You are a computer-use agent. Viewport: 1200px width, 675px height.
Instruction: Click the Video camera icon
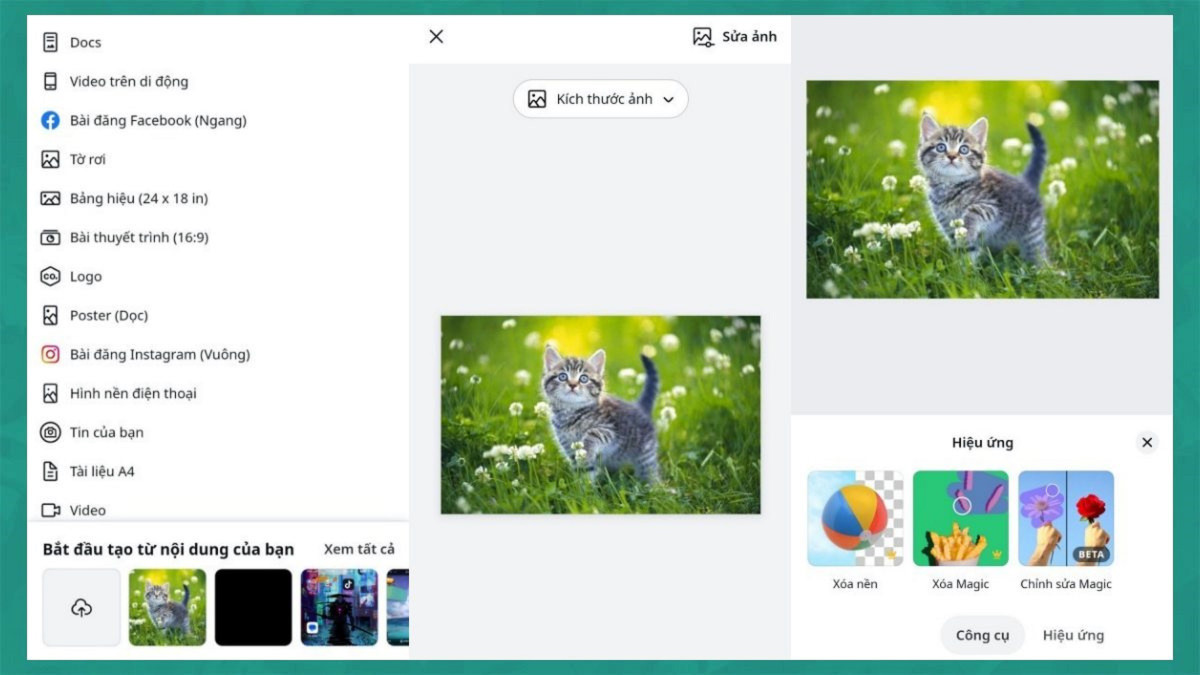coord(50,510)
